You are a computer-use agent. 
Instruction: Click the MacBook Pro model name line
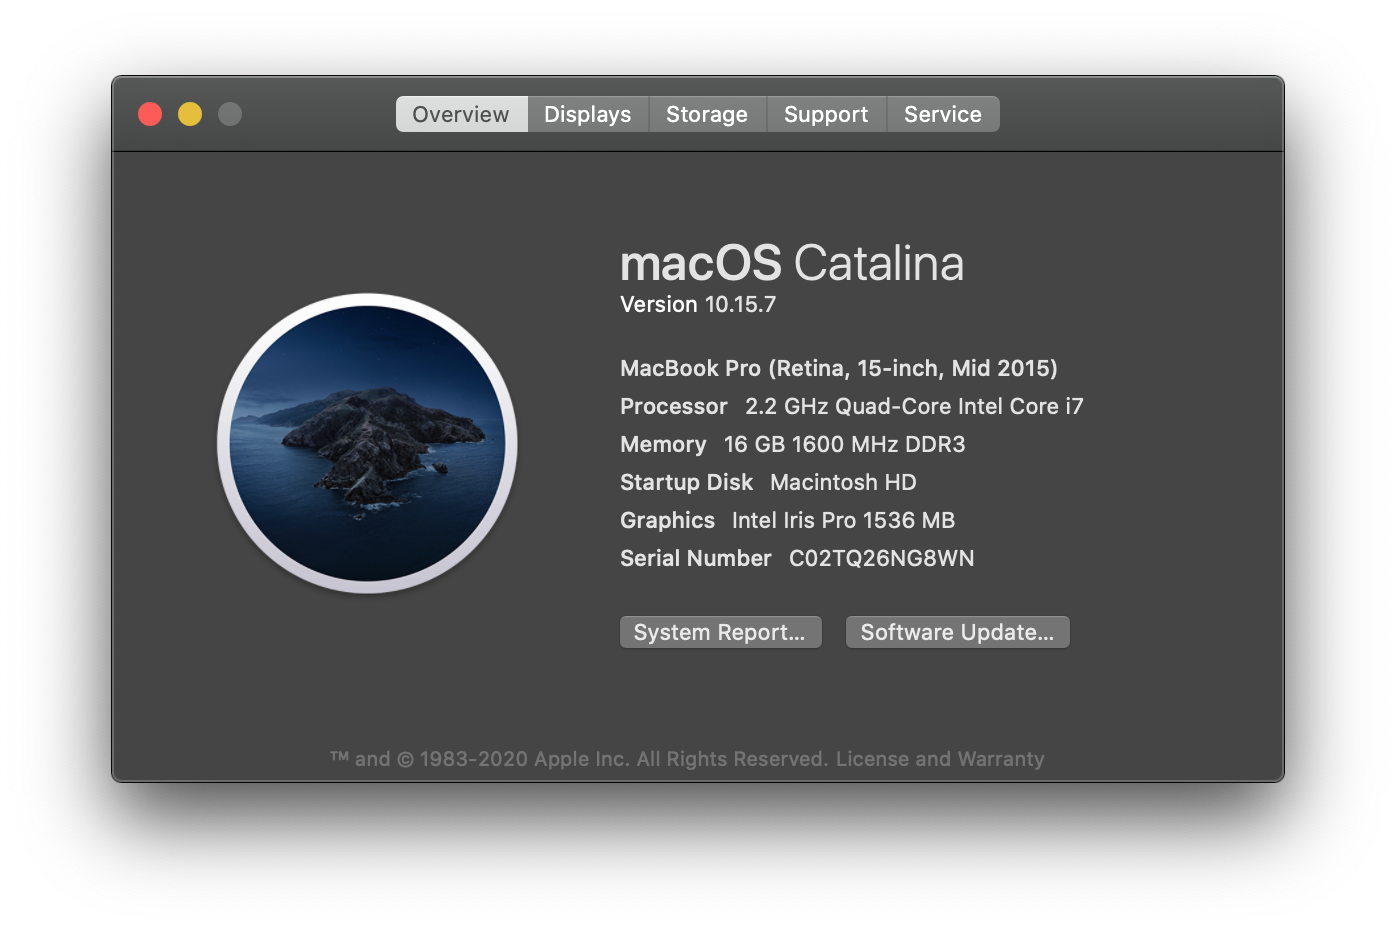click(x=838, y=368)
